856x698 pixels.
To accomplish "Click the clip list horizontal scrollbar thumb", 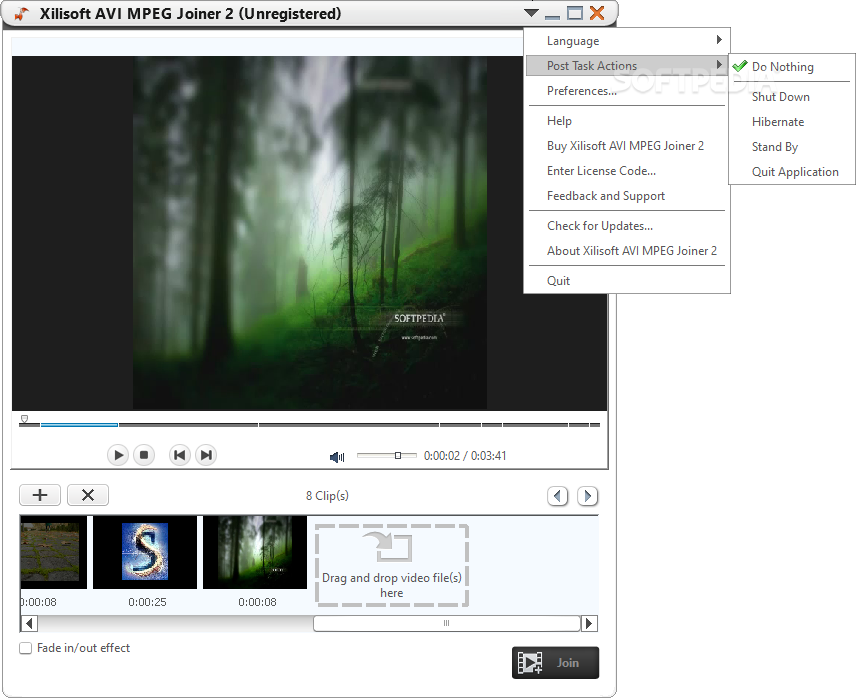I will pos(447,623).
